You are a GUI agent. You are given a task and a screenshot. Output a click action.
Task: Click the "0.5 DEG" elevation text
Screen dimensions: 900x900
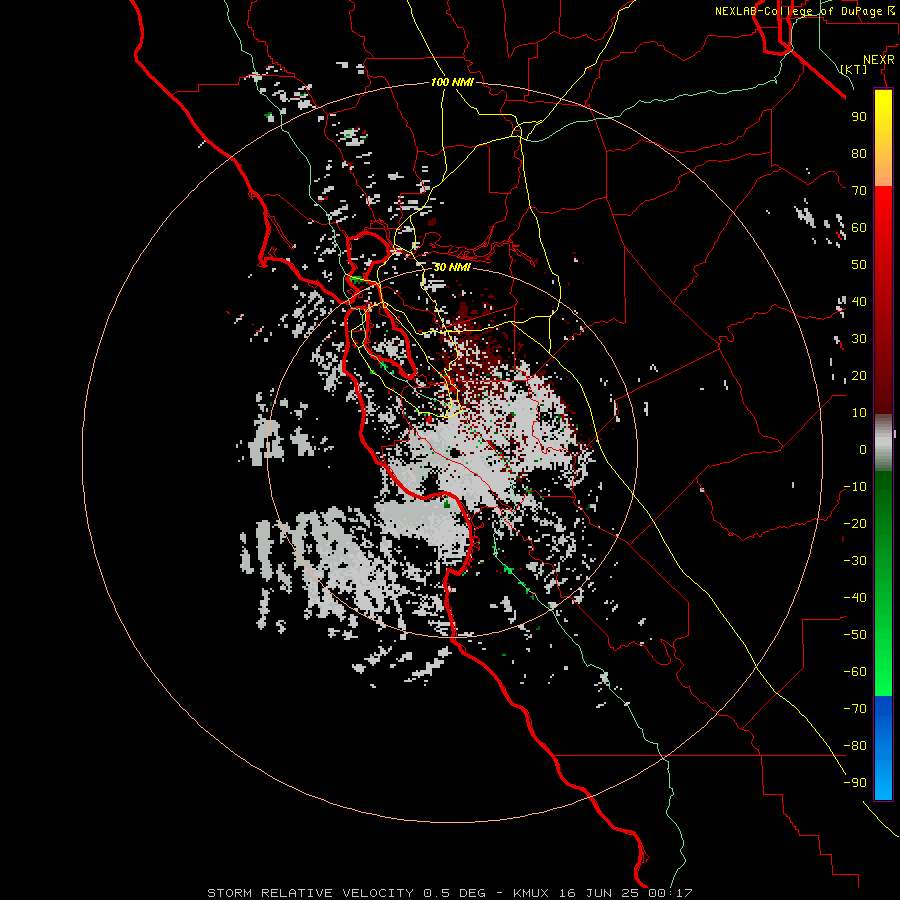pos(454,893)
